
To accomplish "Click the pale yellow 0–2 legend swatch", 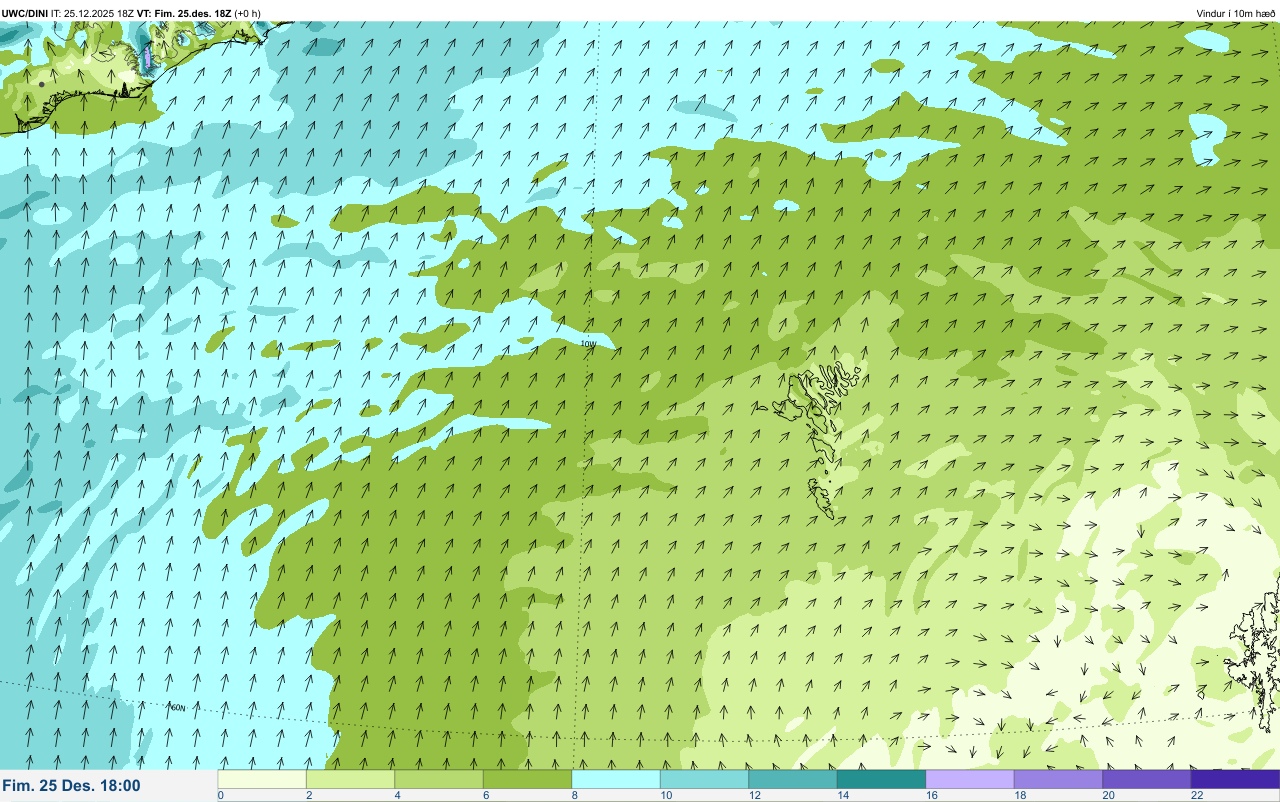I will 262,779.
